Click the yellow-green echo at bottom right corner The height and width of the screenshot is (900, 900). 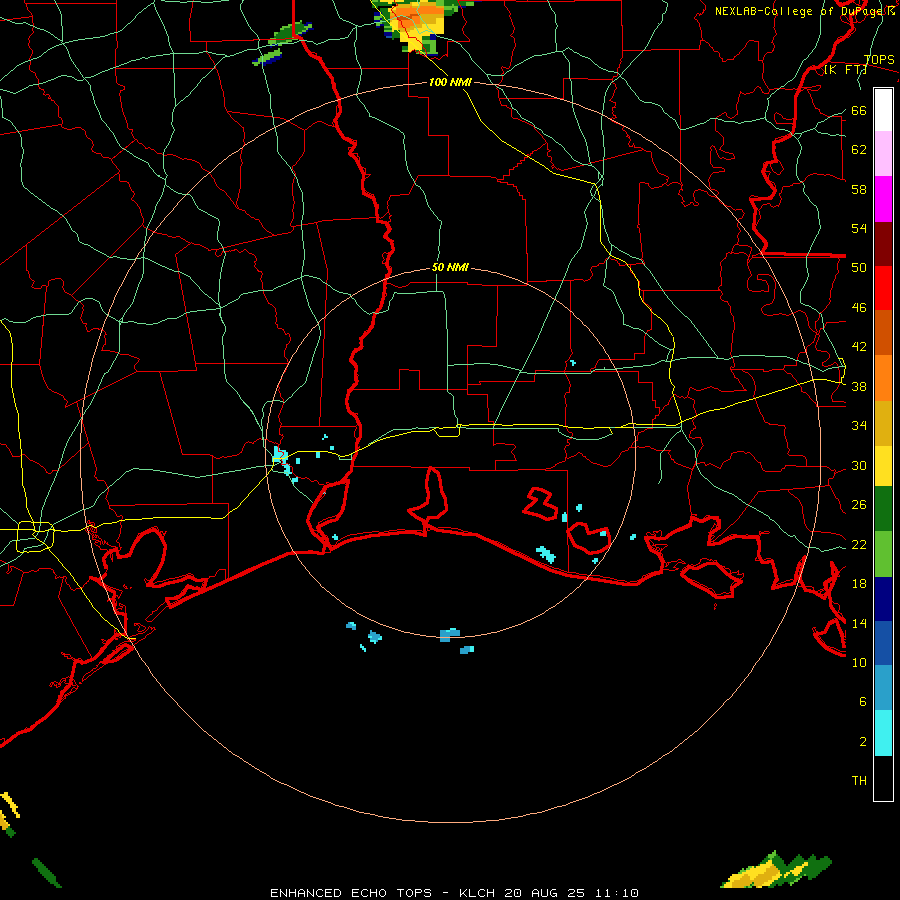(775, 870)
